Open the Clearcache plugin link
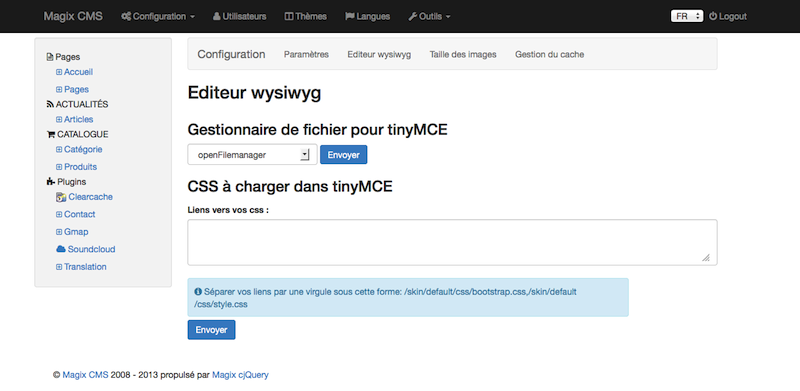This screenshot has width=800, height=391. (91, 197)
